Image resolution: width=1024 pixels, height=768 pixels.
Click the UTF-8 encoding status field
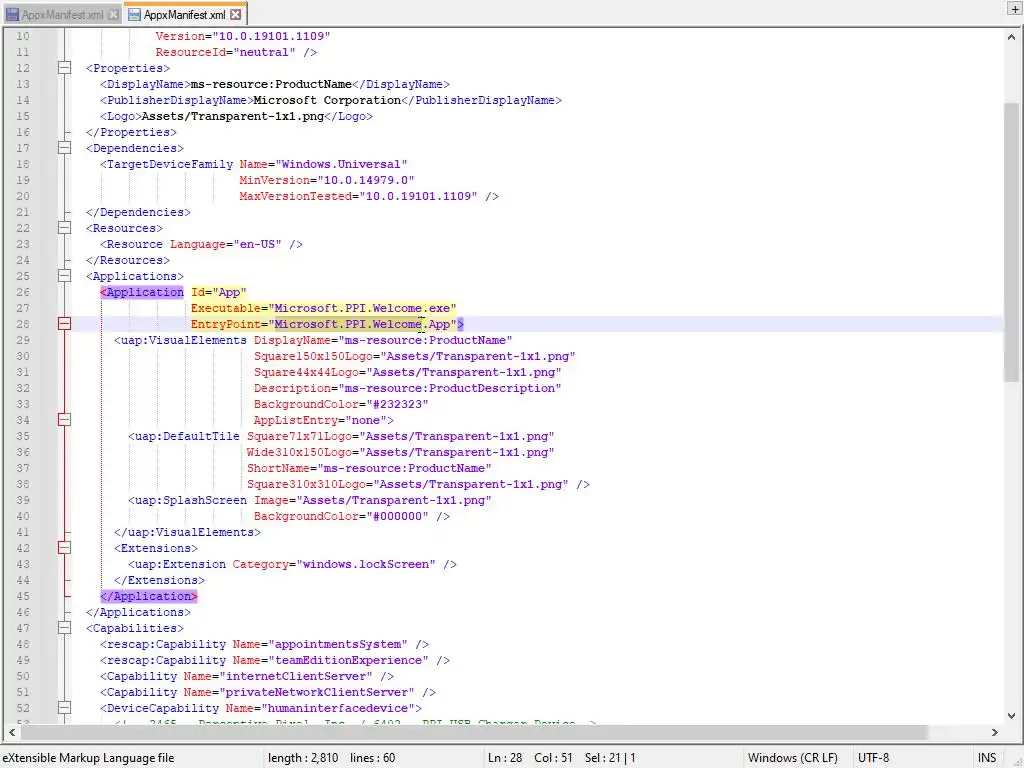873,758
